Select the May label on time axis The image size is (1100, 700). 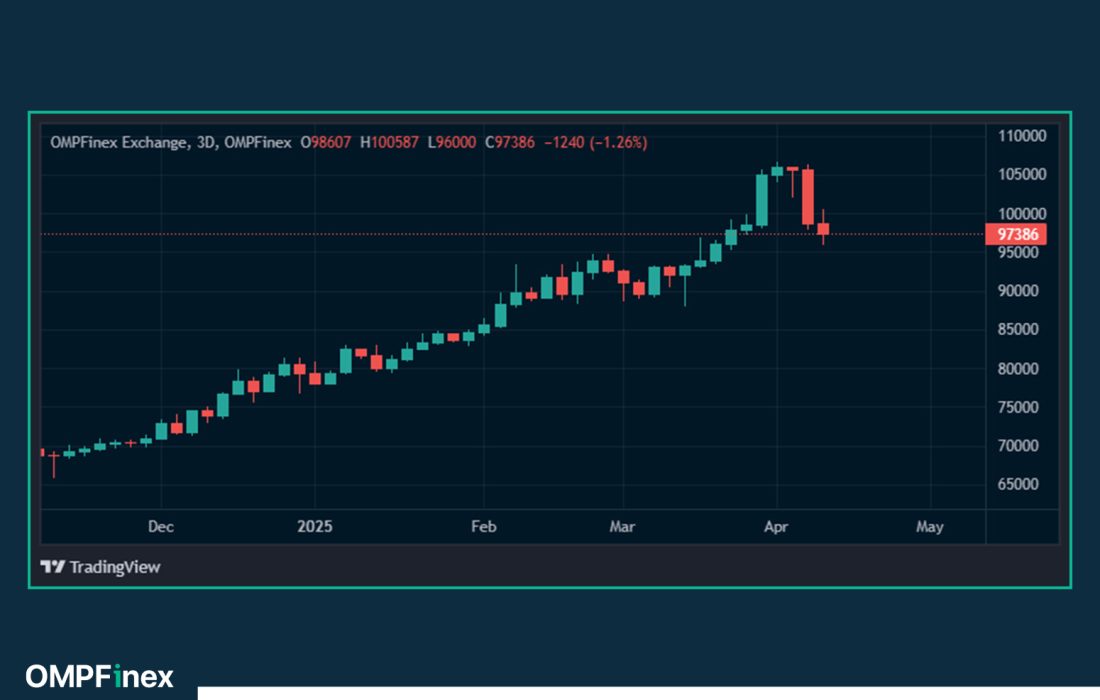(x=929, y=527)
